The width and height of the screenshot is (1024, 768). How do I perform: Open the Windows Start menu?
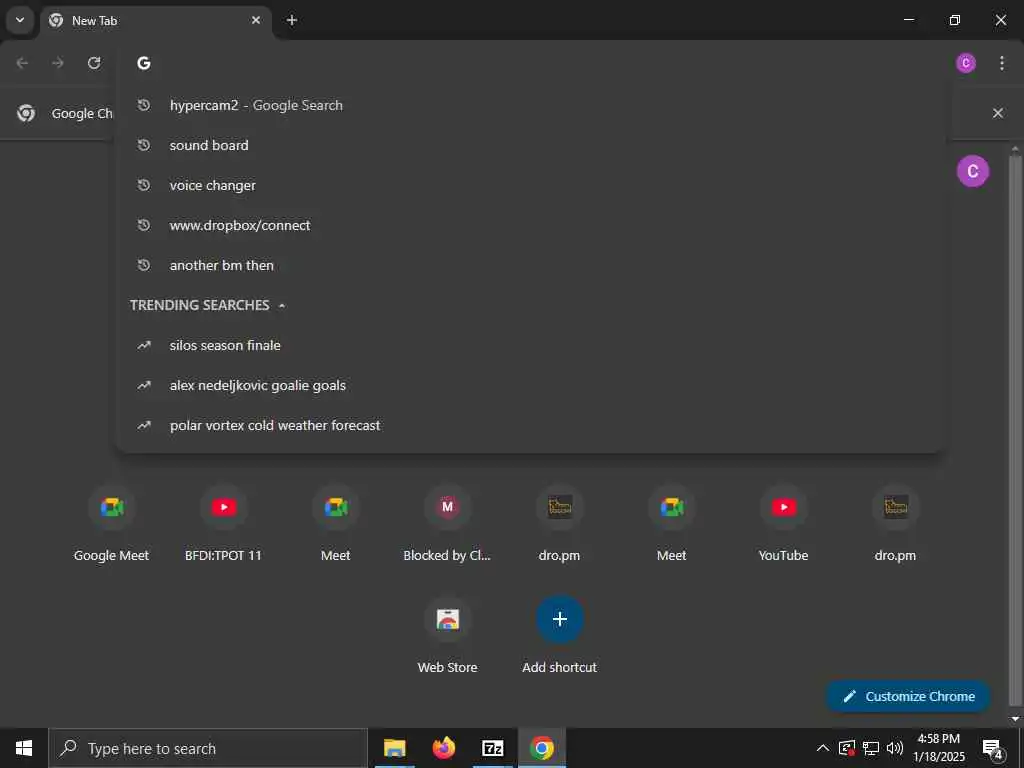click(x=24, y=748)
